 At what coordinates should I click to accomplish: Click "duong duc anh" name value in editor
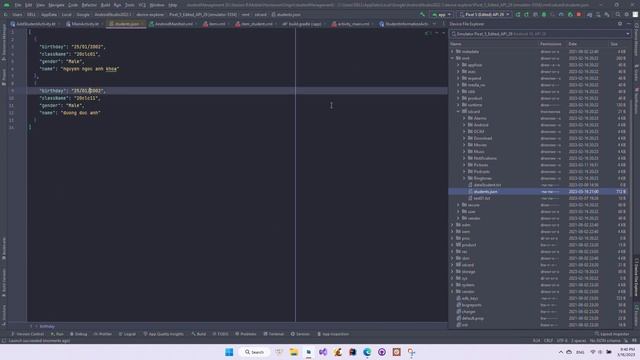point(81,113)
